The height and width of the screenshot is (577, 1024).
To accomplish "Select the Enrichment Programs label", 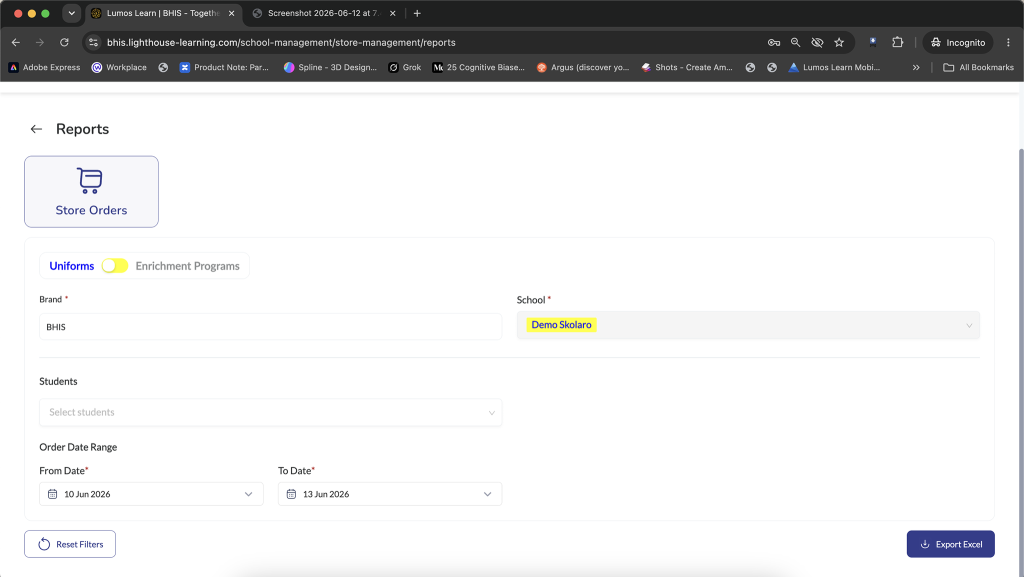I will (187, 266).
